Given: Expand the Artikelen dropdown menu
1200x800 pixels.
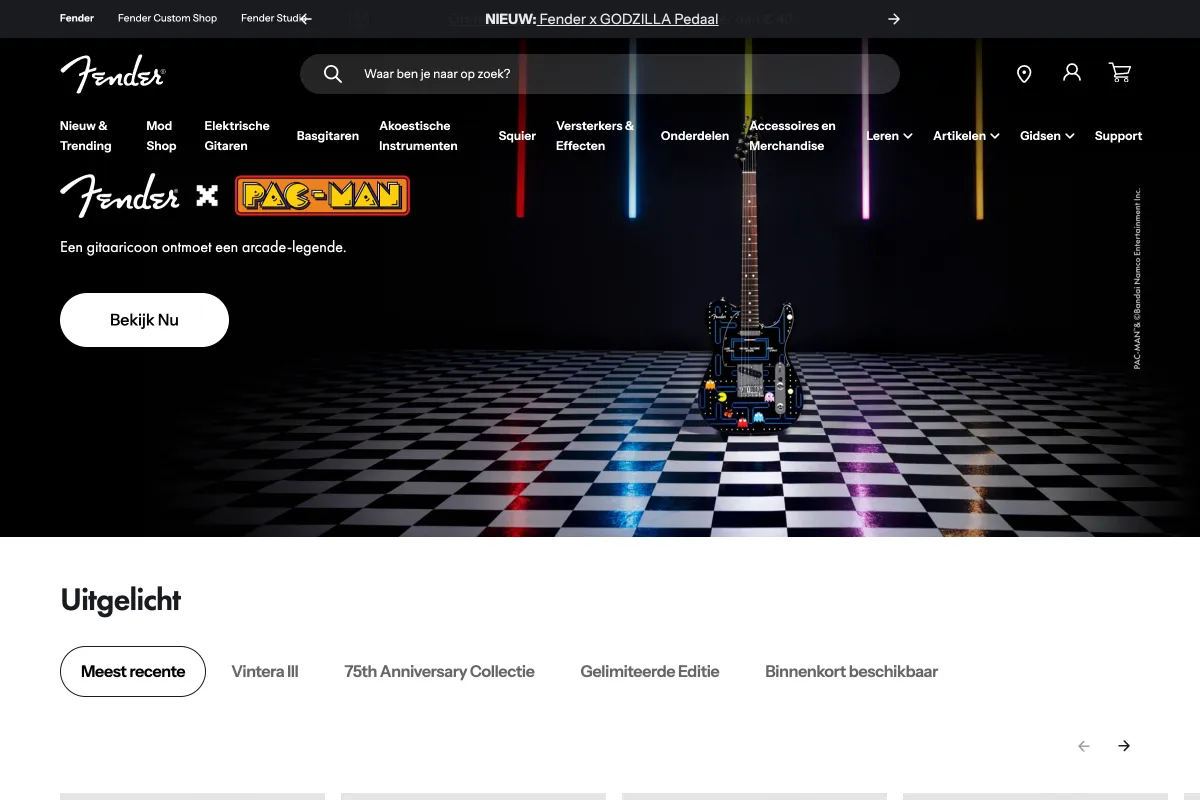Looking at the screenshot, I should coord(966,136).
